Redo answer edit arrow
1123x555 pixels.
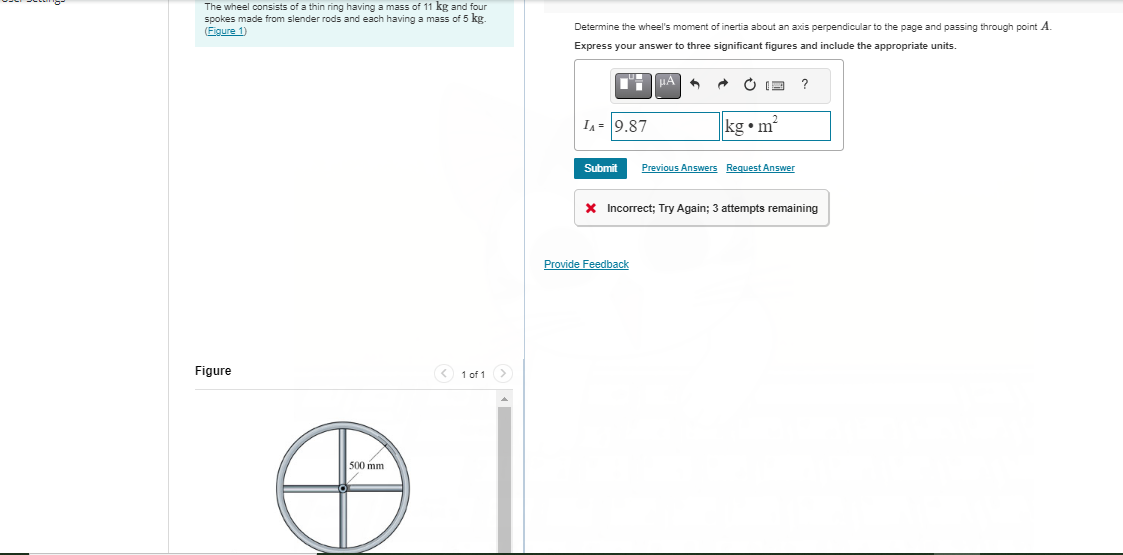click(722, 85)
